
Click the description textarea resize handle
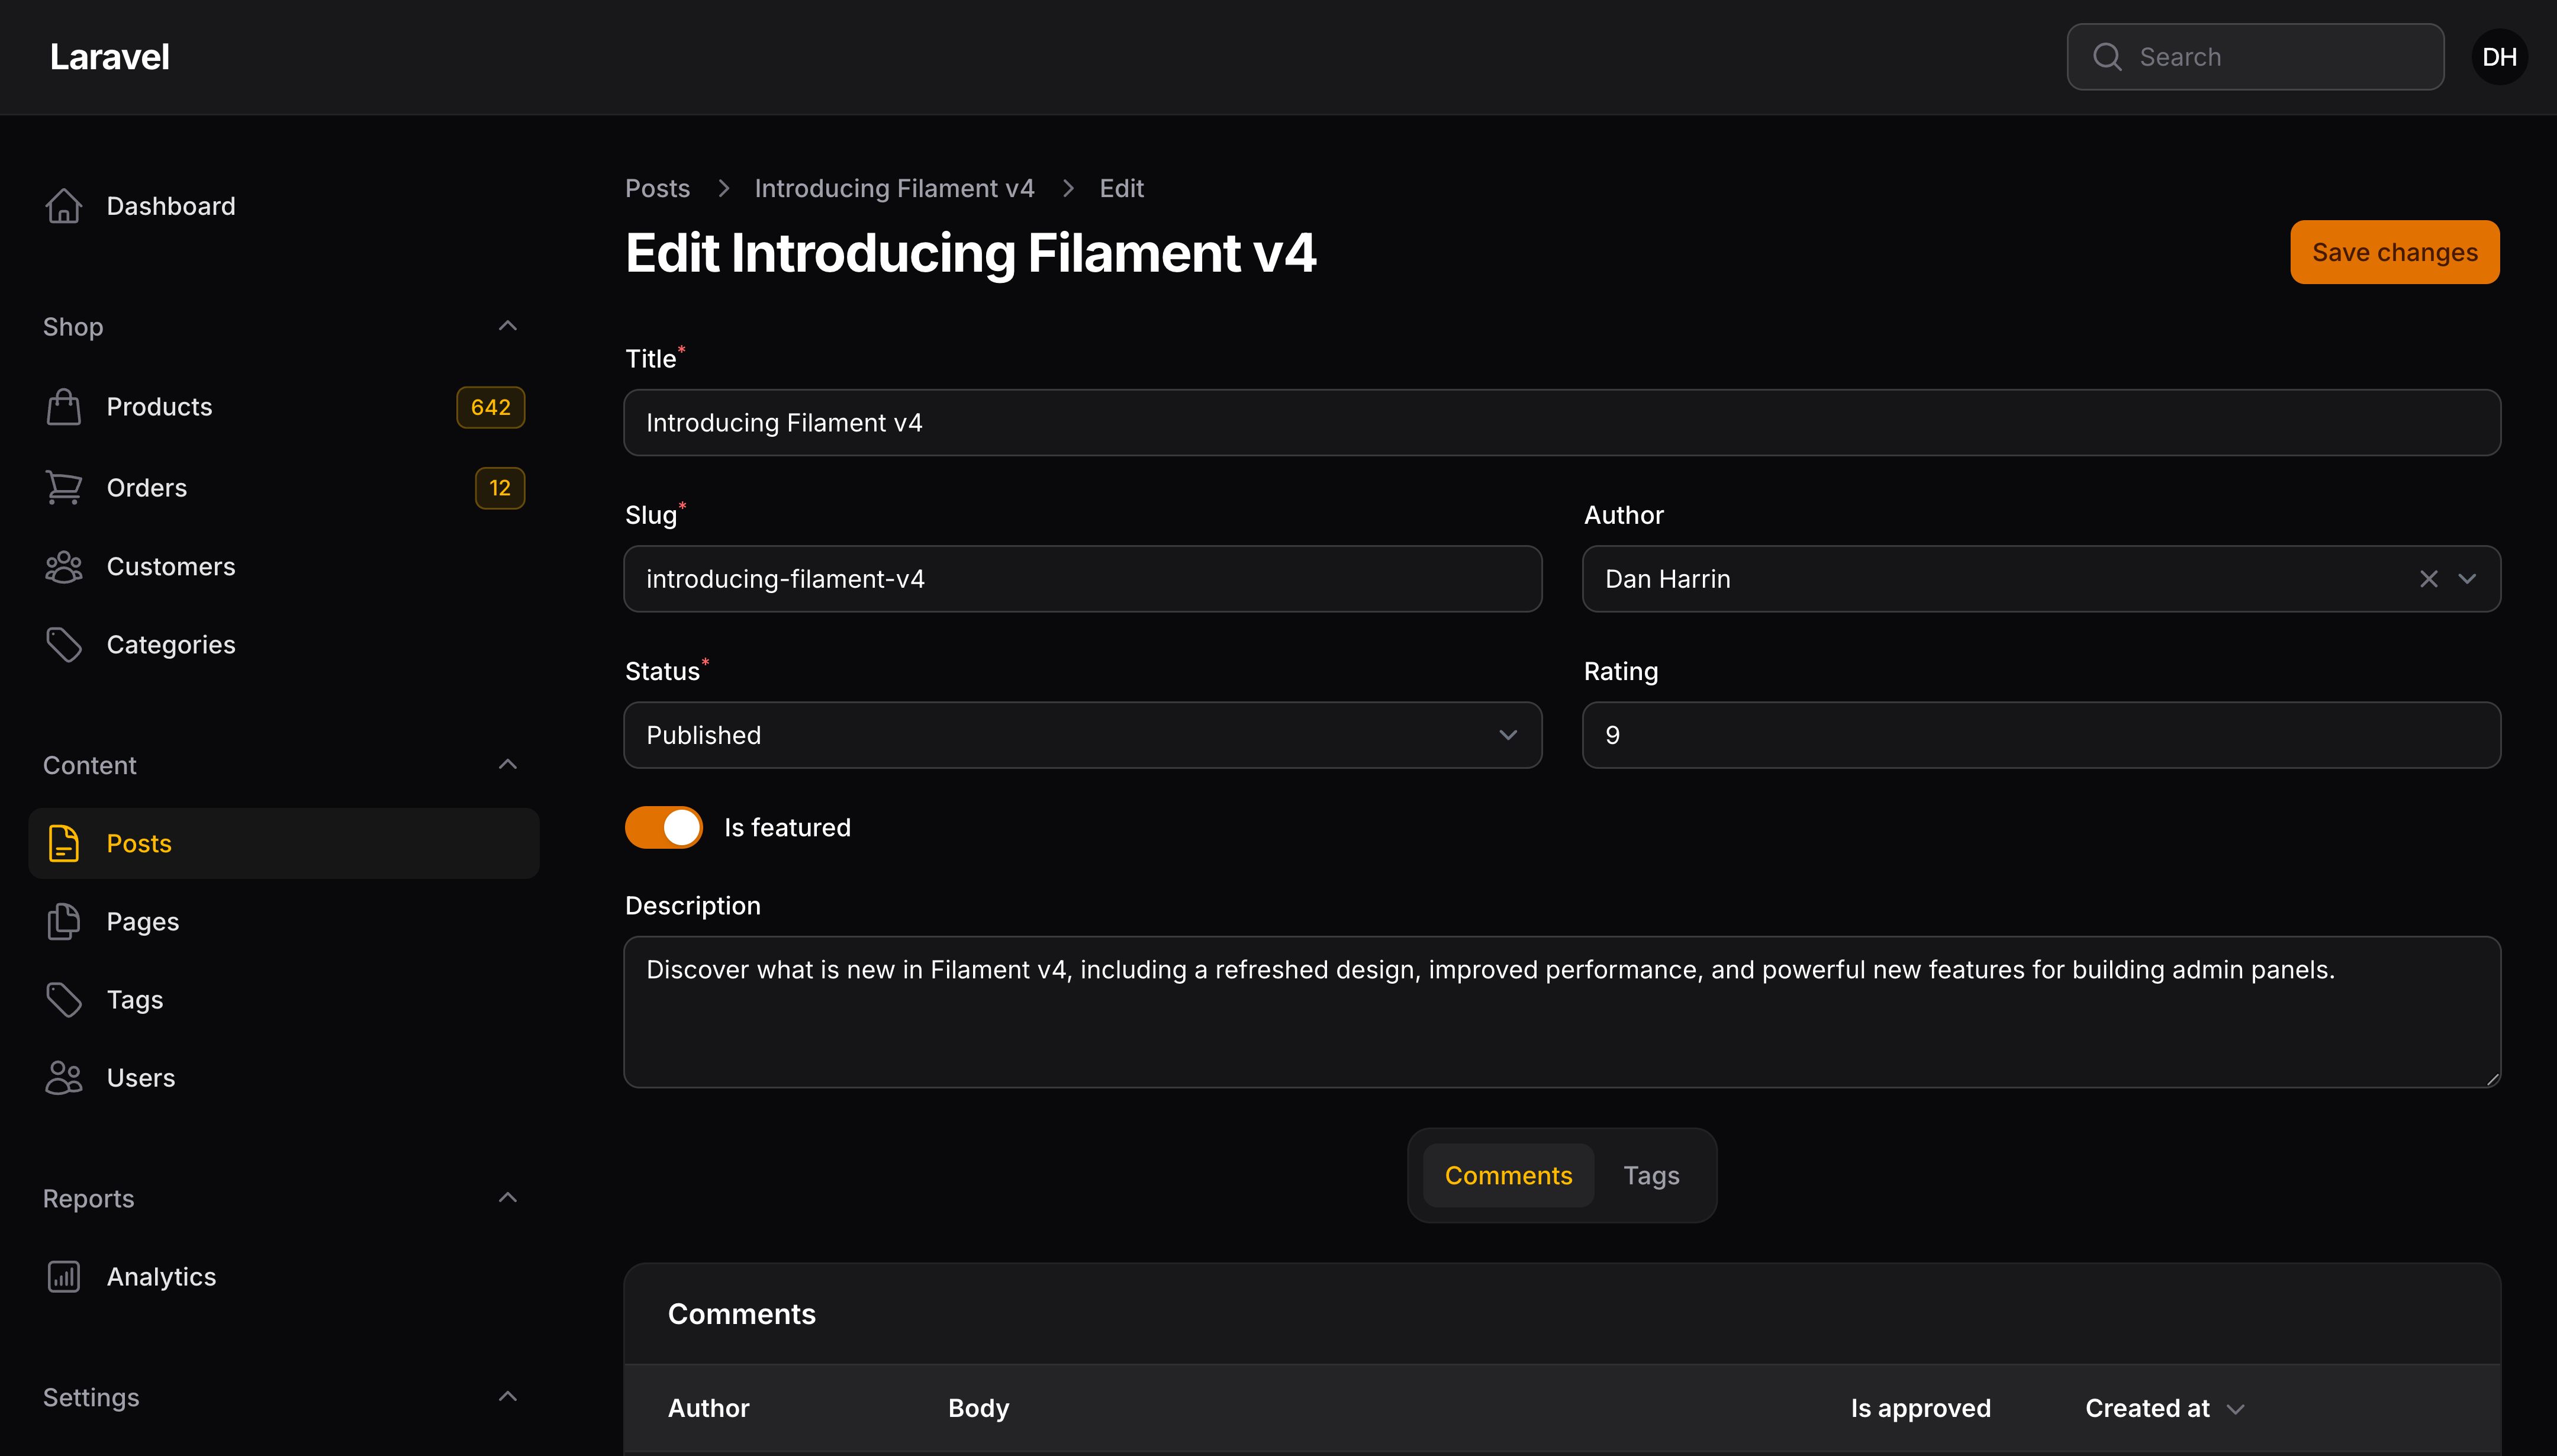pyautogui.click(x=2492, y=1079)
